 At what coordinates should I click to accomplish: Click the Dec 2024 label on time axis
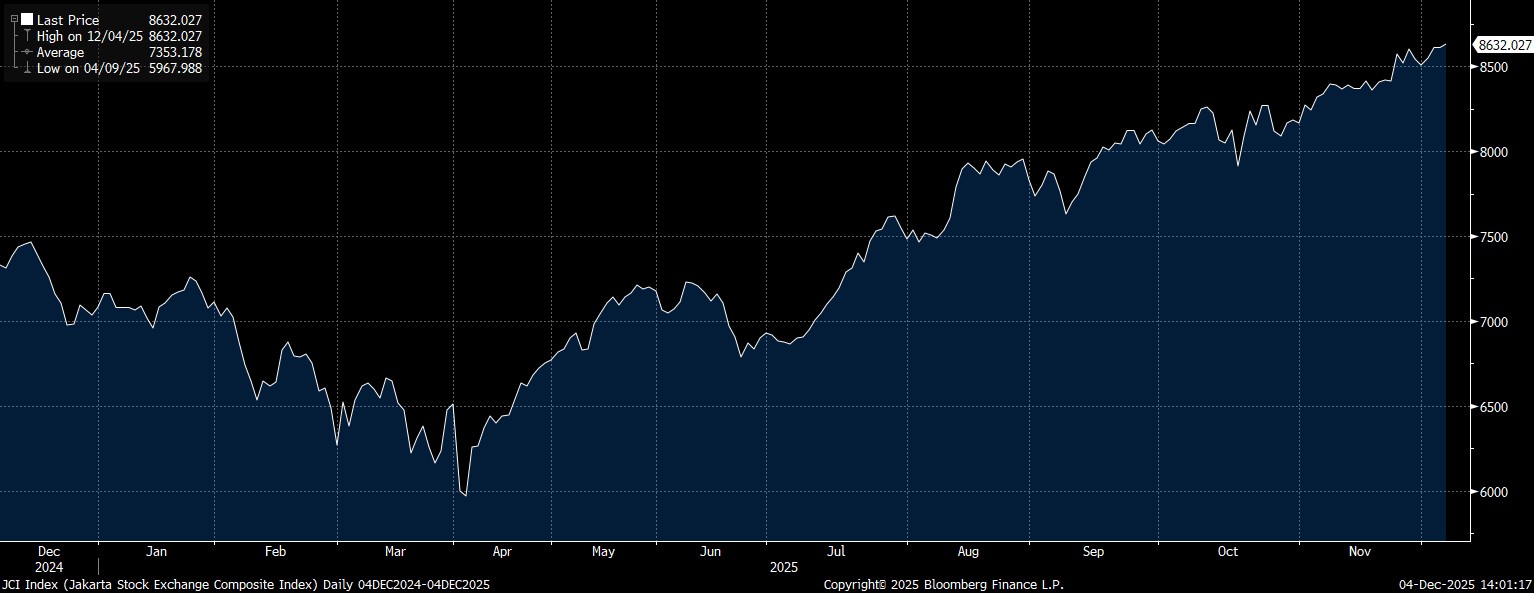click(x=49, y=558)
